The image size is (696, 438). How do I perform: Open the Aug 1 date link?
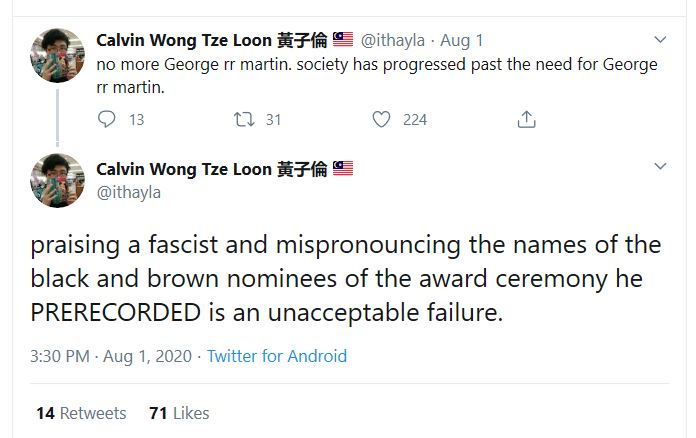tap(462, 40)
